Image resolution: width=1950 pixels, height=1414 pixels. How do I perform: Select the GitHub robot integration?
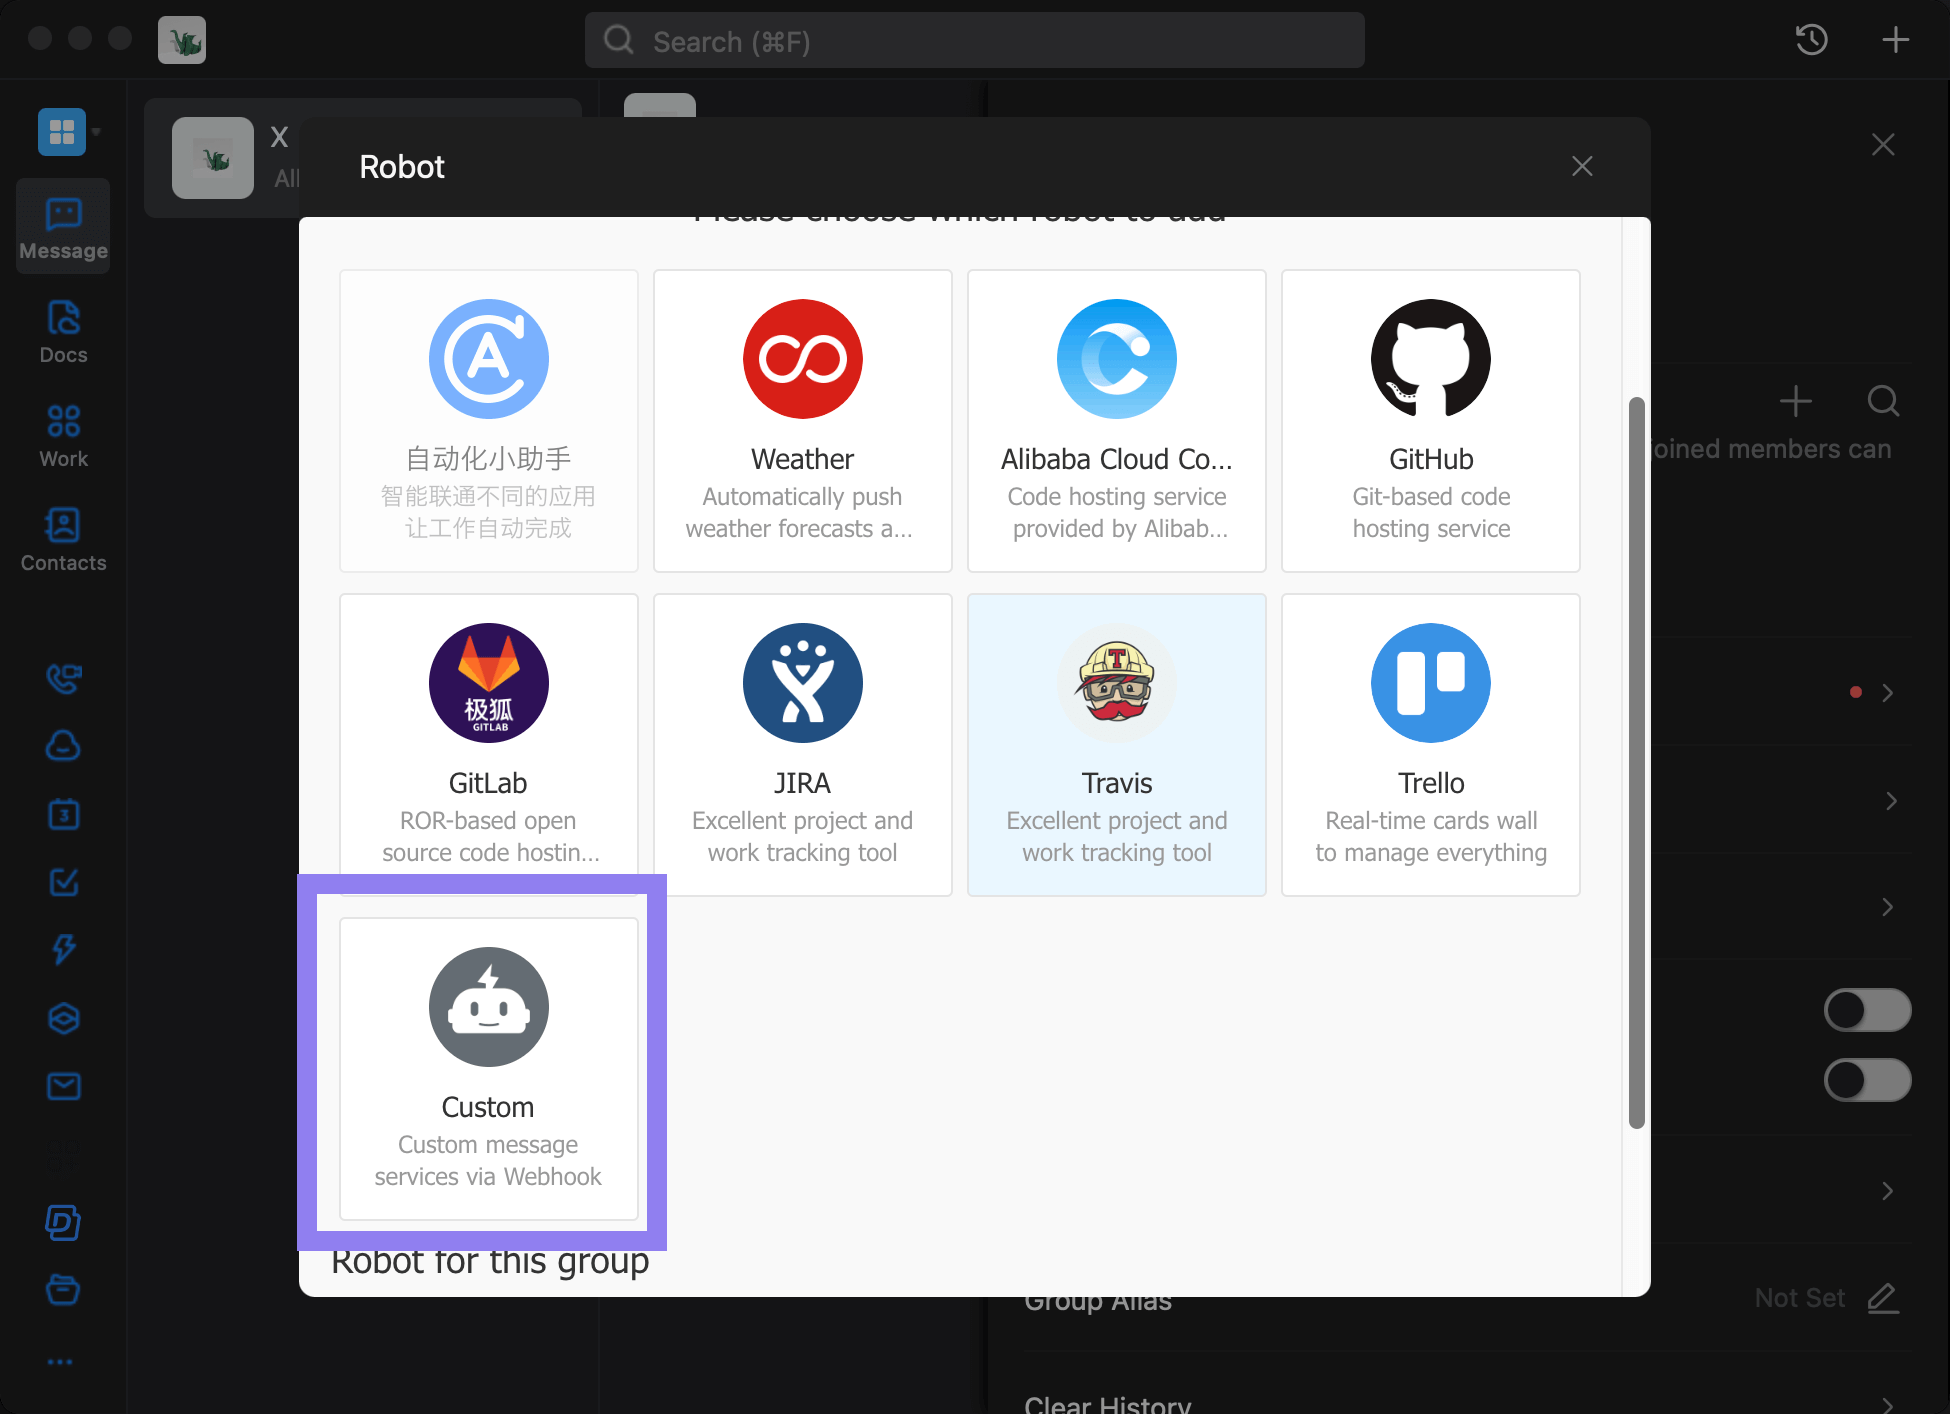[x=1429, y=421]
